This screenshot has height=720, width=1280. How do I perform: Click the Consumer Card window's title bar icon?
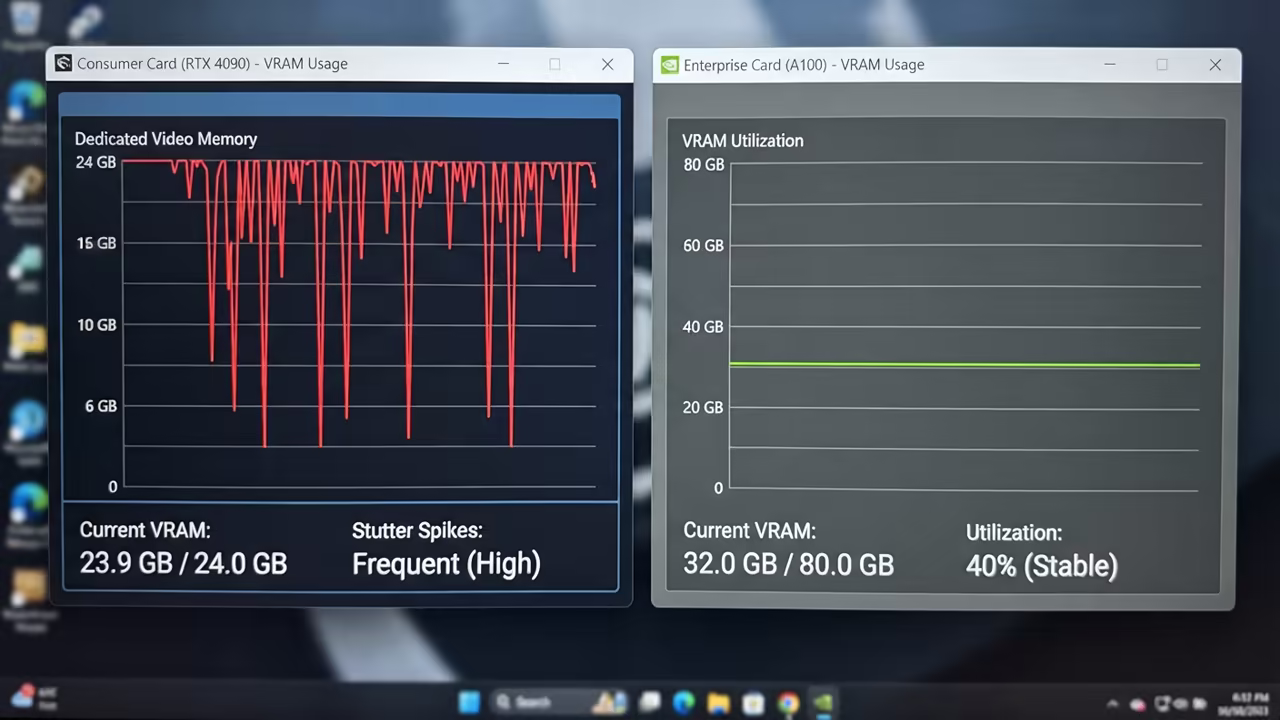click(x=64, y=64)
